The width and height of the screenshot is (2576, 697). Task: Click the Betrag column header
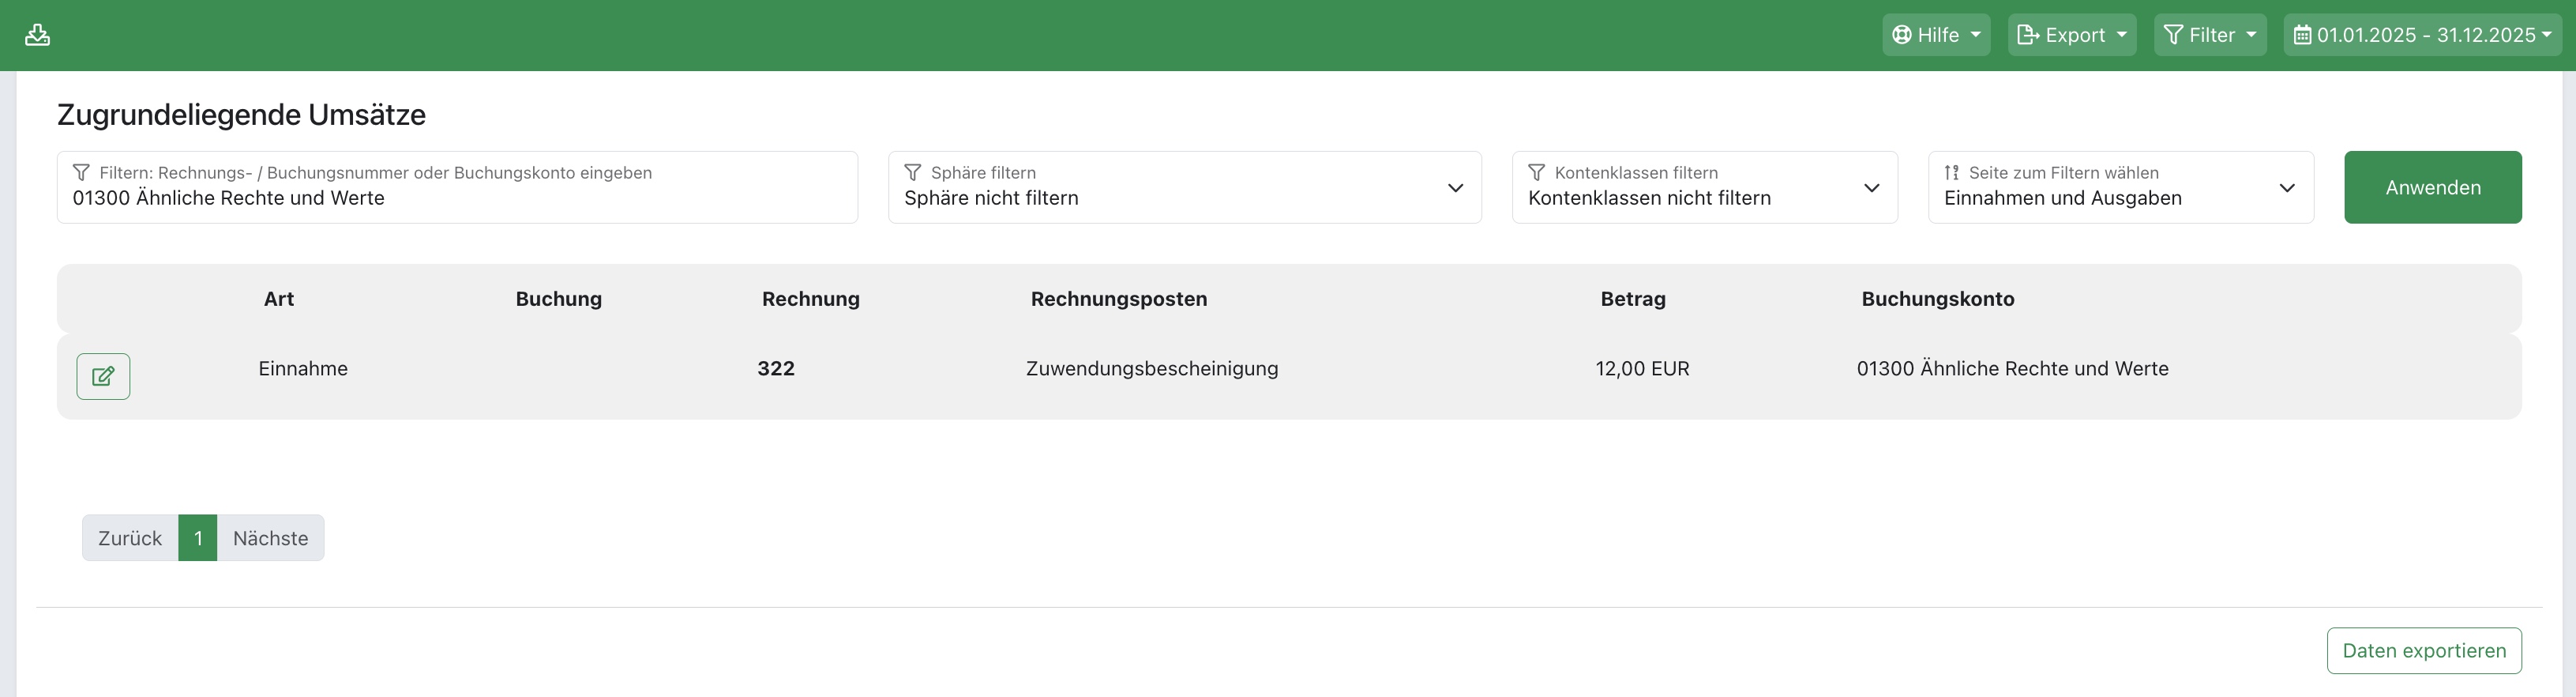(1632, 299)
